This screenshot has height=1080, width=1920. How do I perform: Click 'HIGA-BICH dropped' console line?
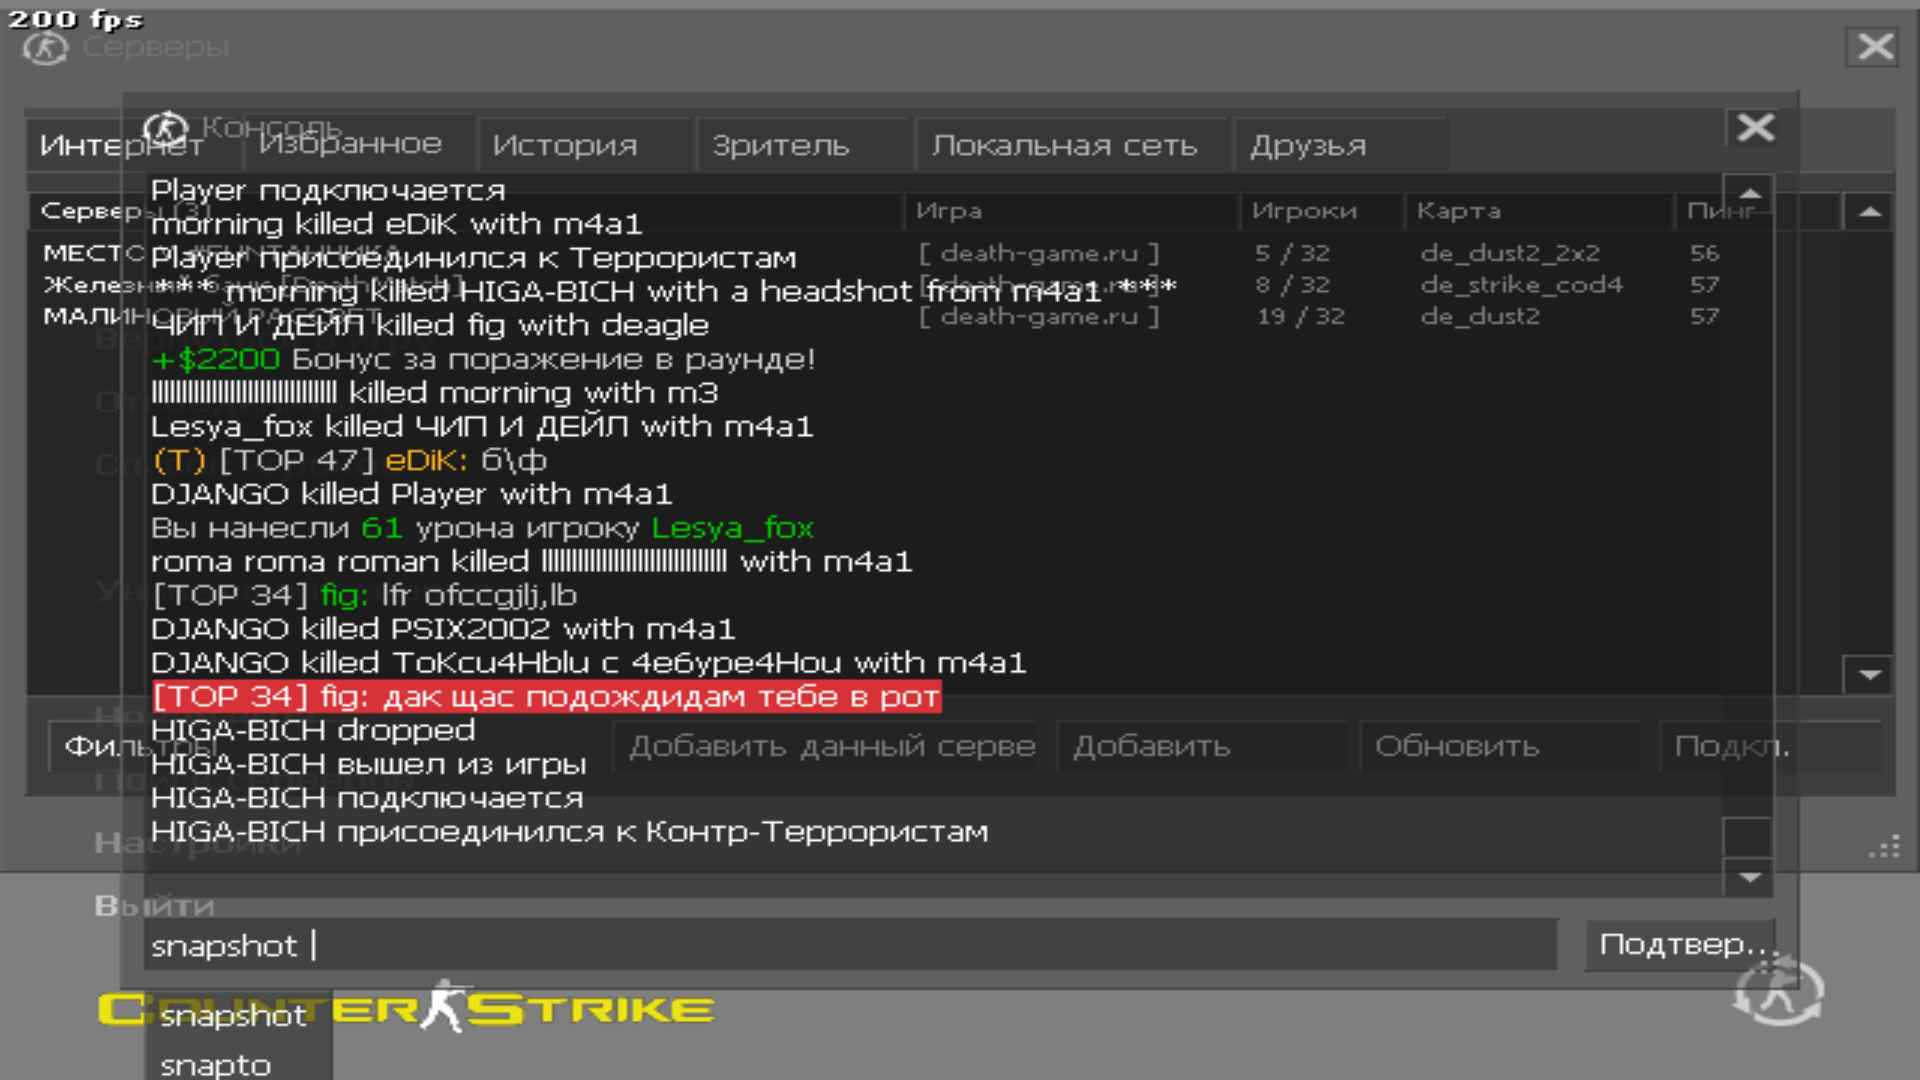313,730
